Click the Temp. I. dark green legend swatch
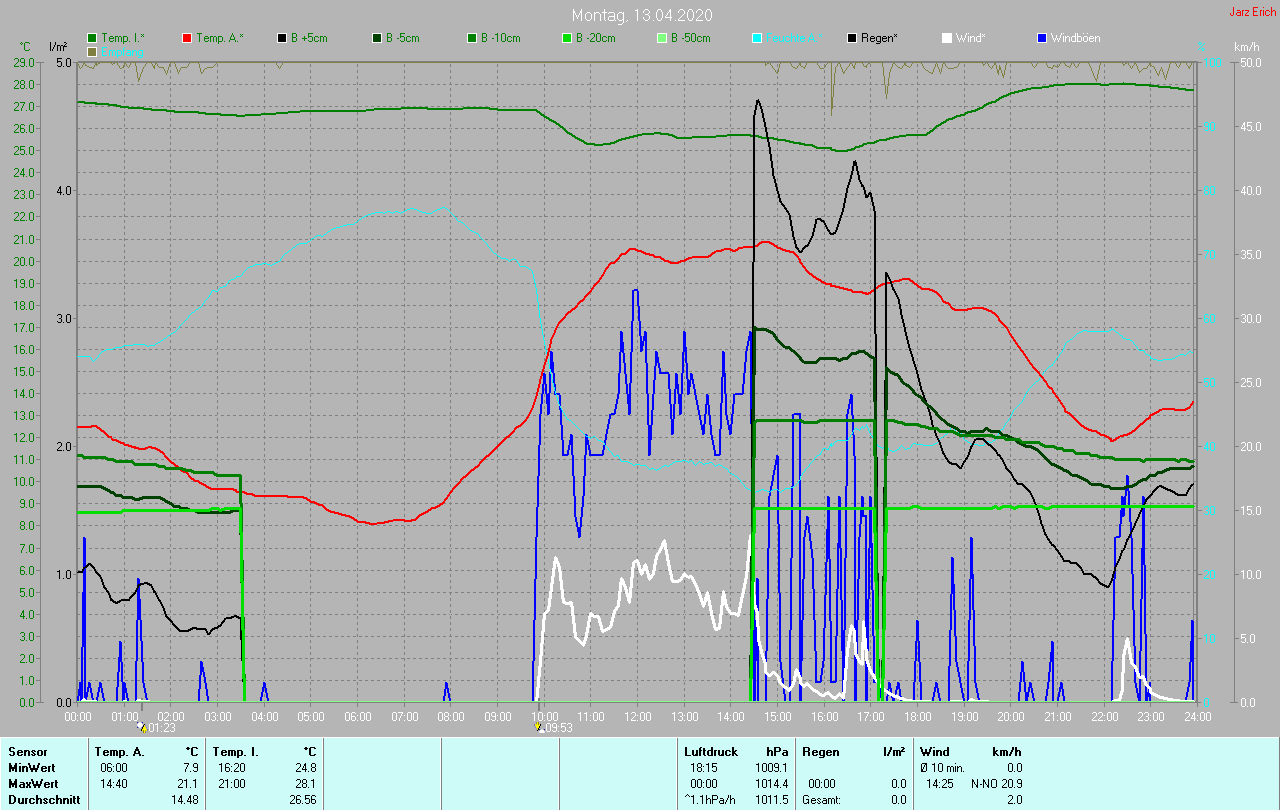 pos(93,38)
